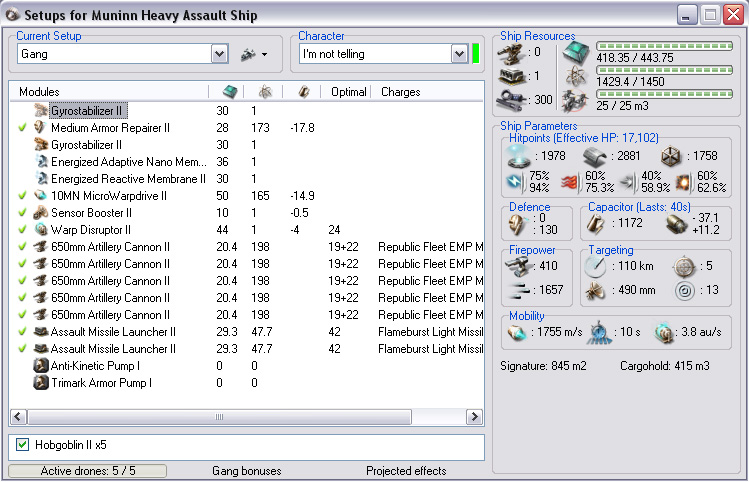This screenshot has width=749, height=482.
Task: Click the capacitor recharge icon showing -37.1
Action: (676, 225)
